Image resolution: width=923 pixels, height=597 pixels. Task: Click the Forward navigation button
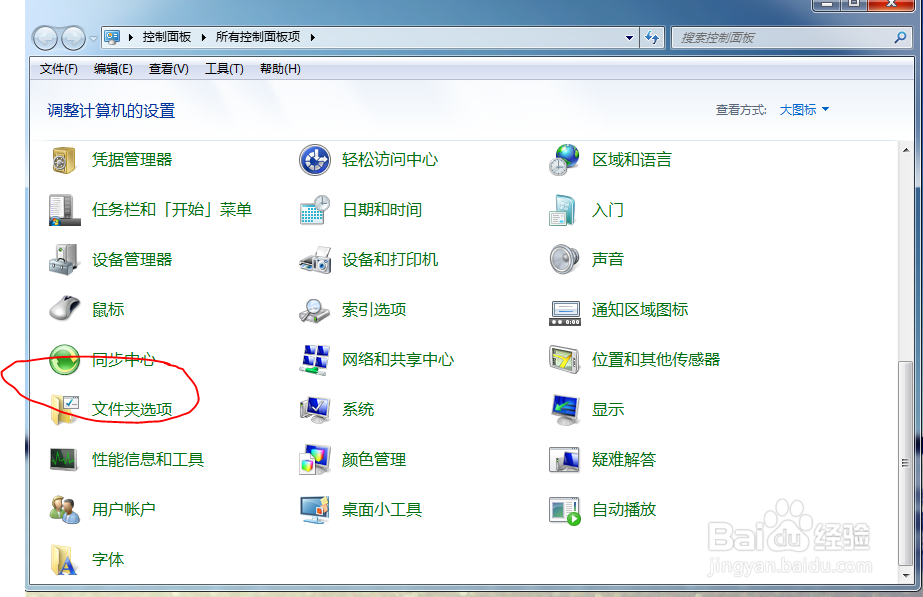pos(74,38)
